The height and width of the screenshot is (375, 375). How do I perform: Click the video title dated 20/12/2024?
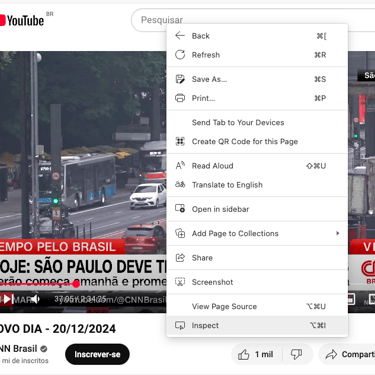(x=58, y=329)
